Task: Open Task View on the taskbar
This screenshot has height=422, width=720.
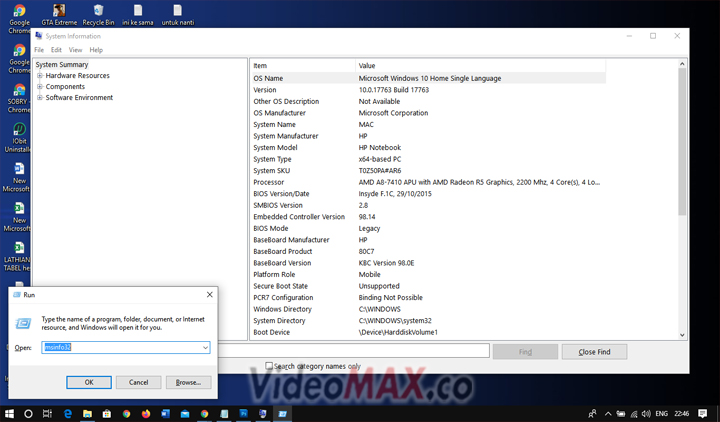Action: pyautogui.click(x=47, y=414)
